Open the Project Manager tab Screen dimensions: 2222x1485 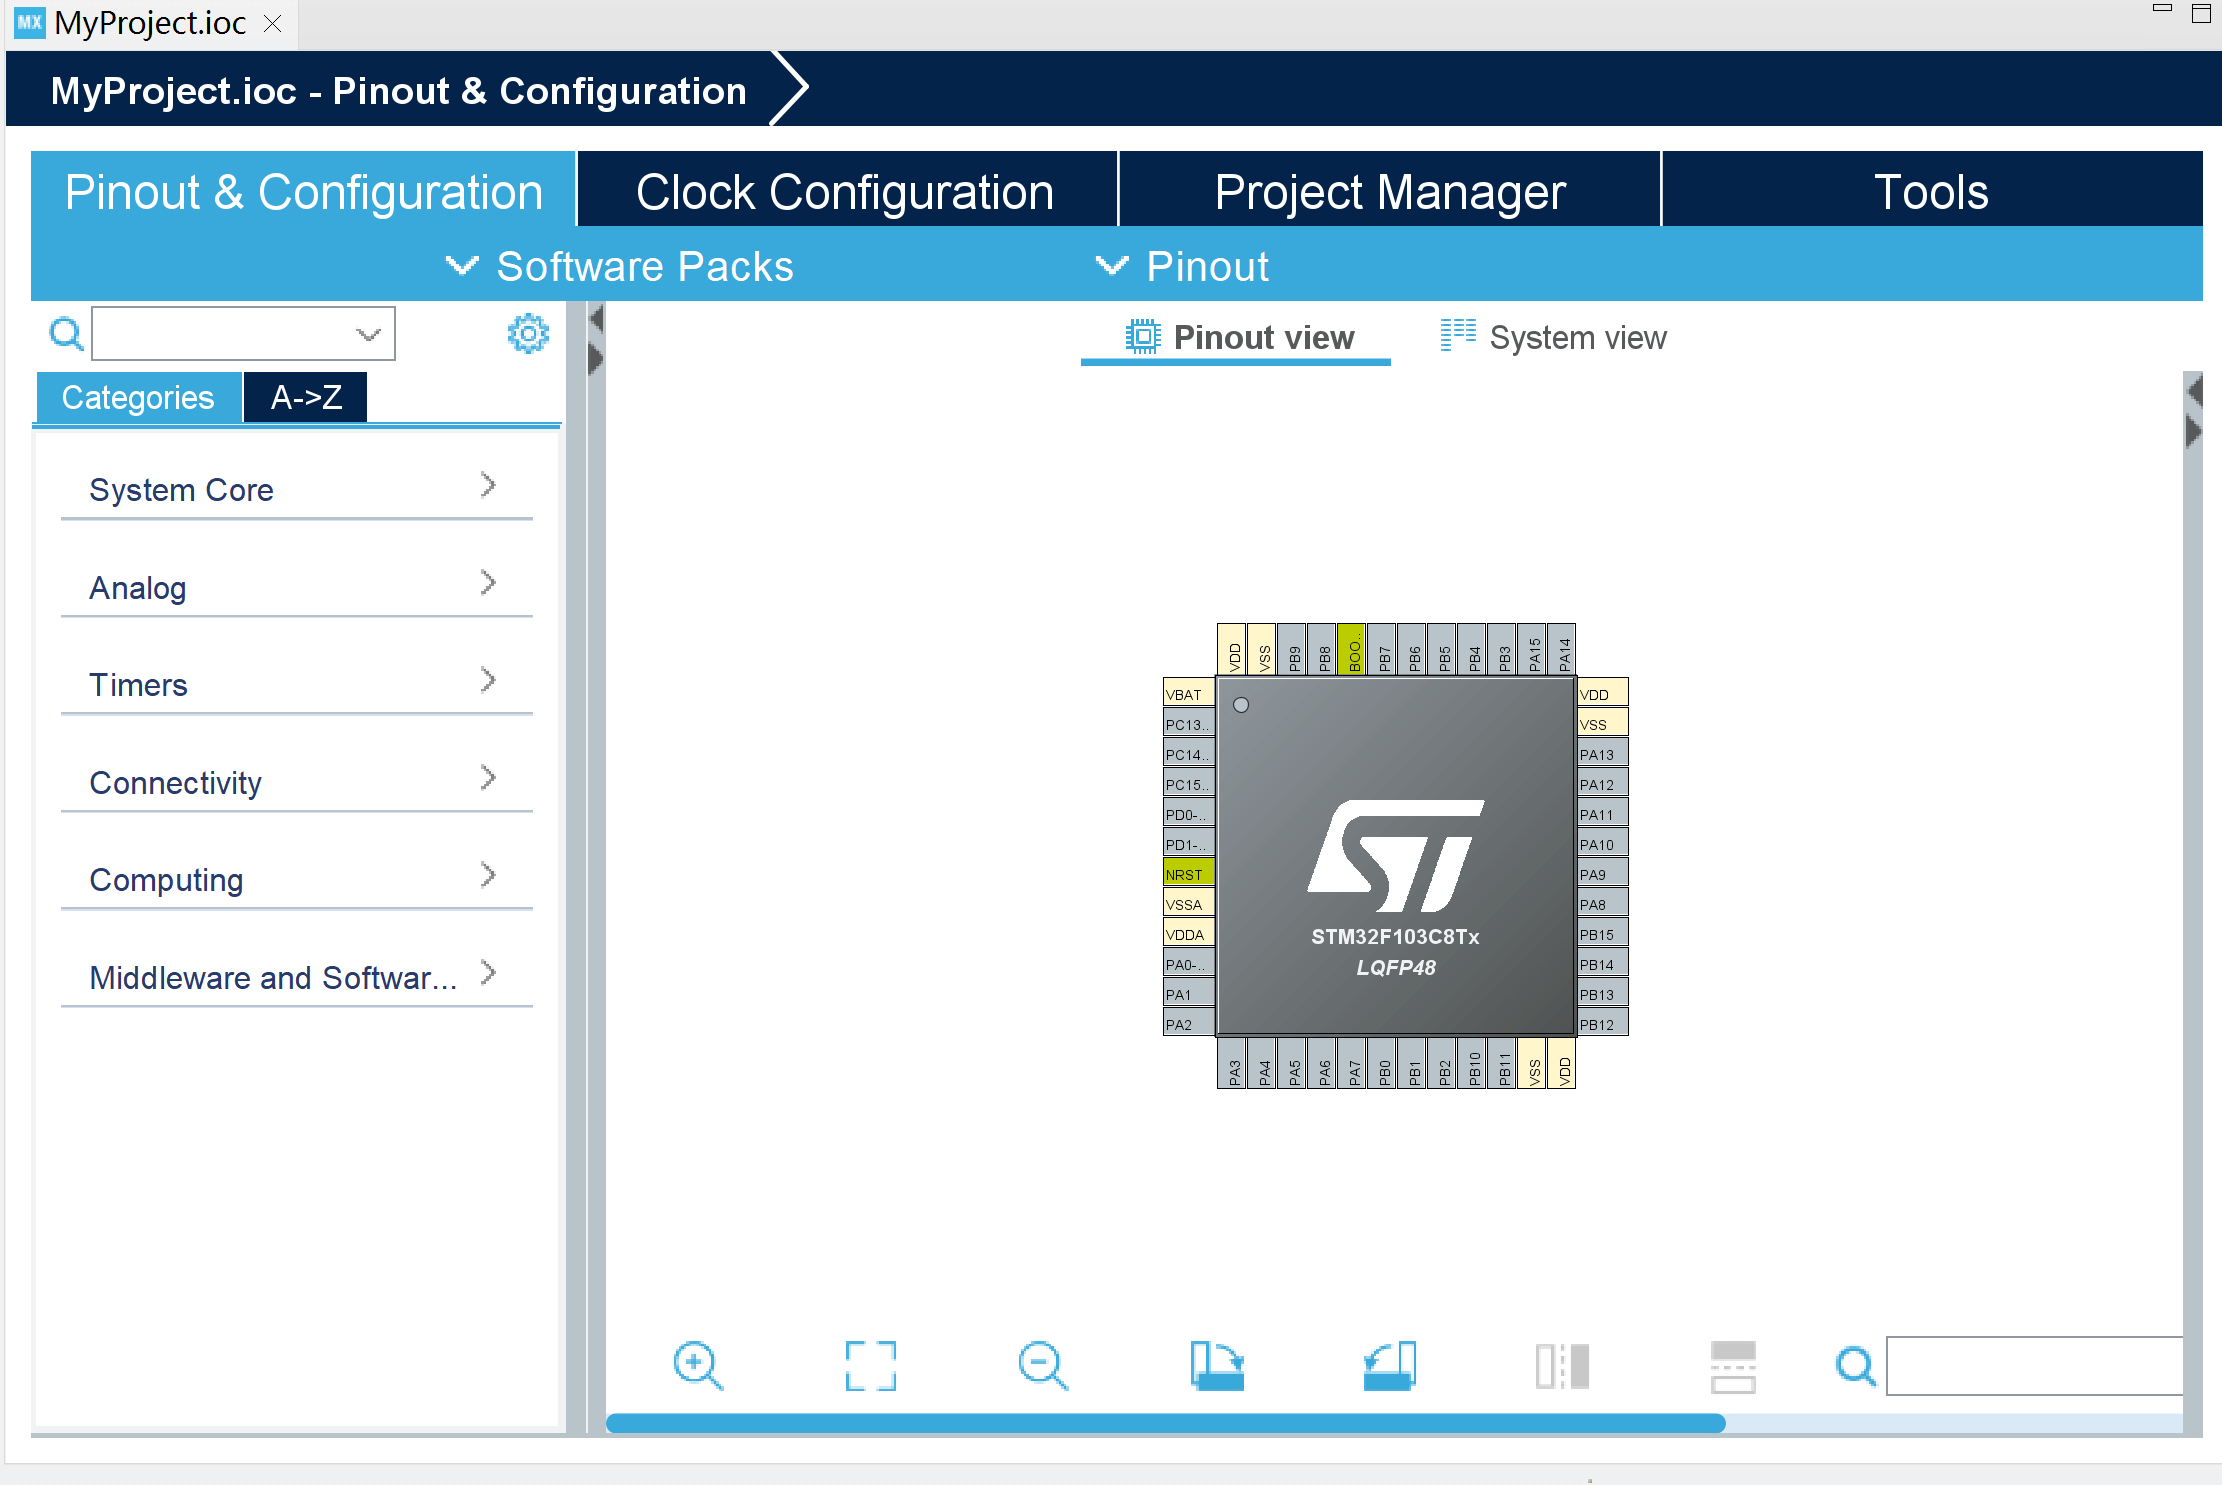pos(1390,191)
